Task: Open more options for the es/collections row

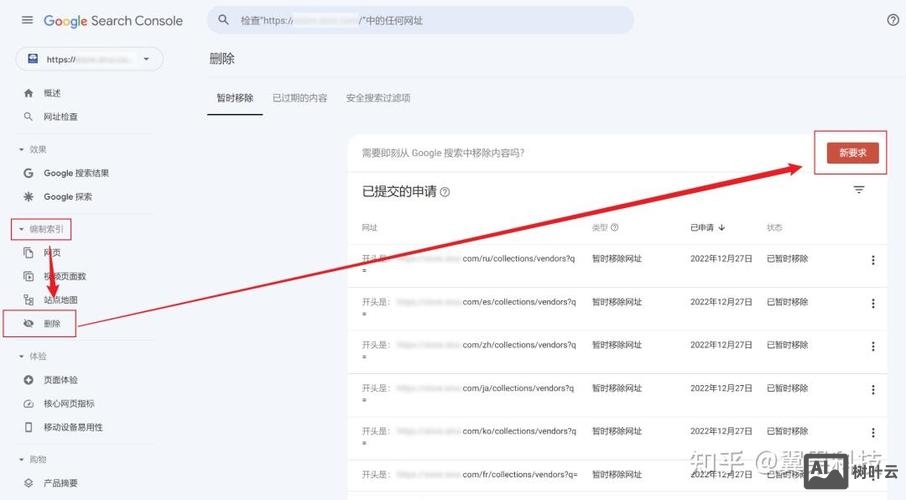Action: click(873, 303)
